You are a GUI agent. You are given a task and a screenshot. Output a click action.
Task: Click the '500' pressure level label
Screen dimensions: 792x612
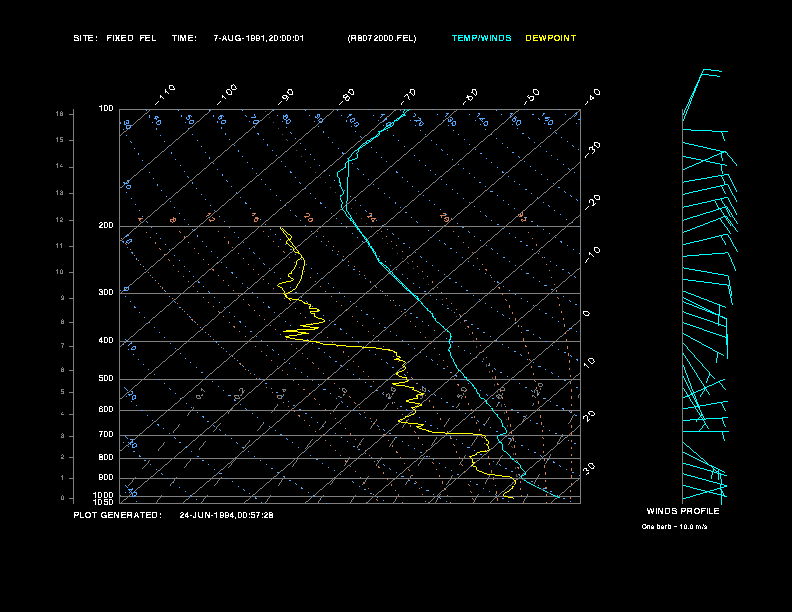pyautogui.click(x=106, y=379)
